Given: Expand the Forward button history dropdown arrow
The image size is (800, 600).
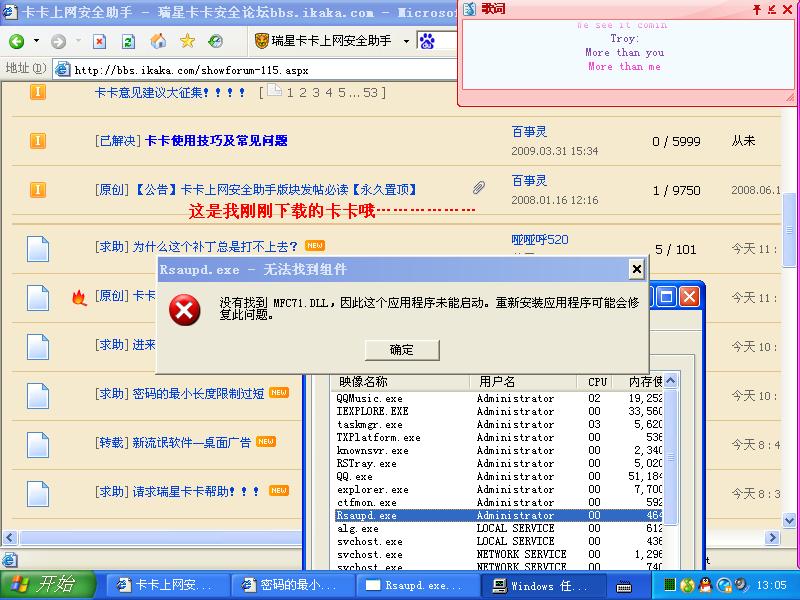Looking at the screenshot, I should 78,41.
